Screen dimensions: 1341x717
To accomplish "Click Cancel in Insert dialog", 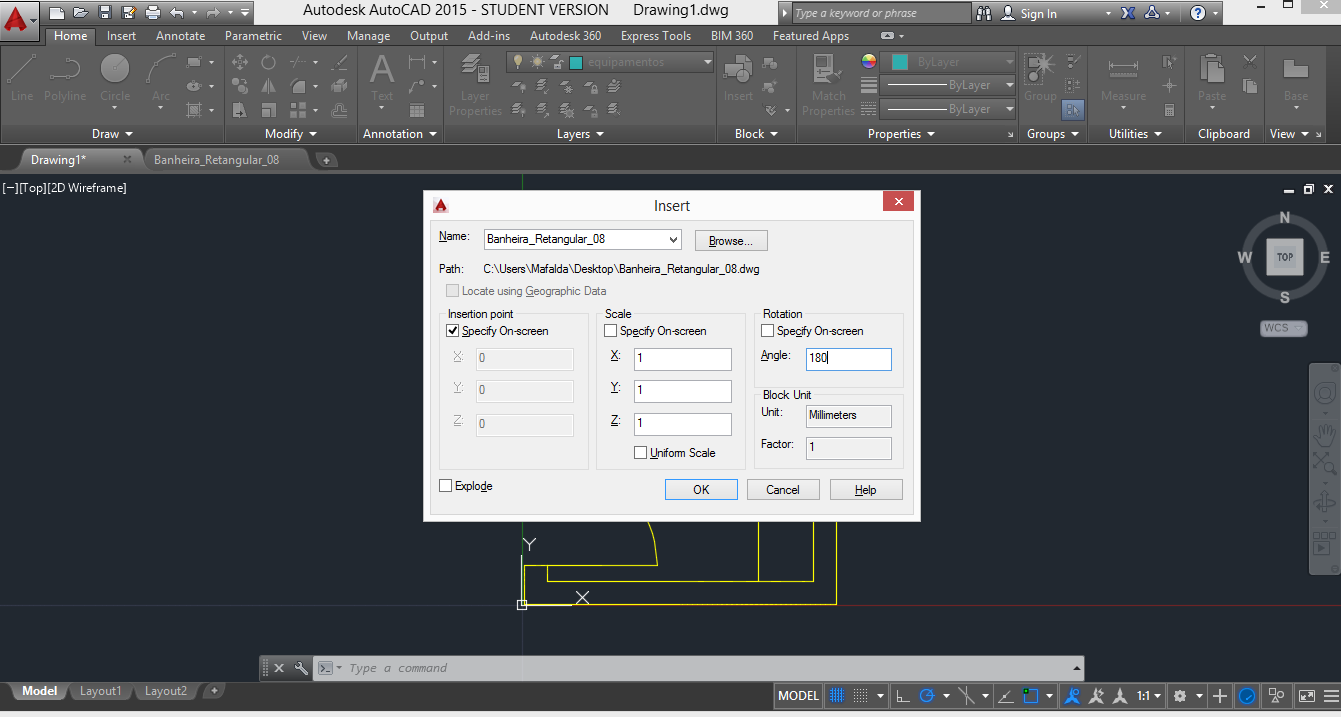I will (x=783, y=490).
